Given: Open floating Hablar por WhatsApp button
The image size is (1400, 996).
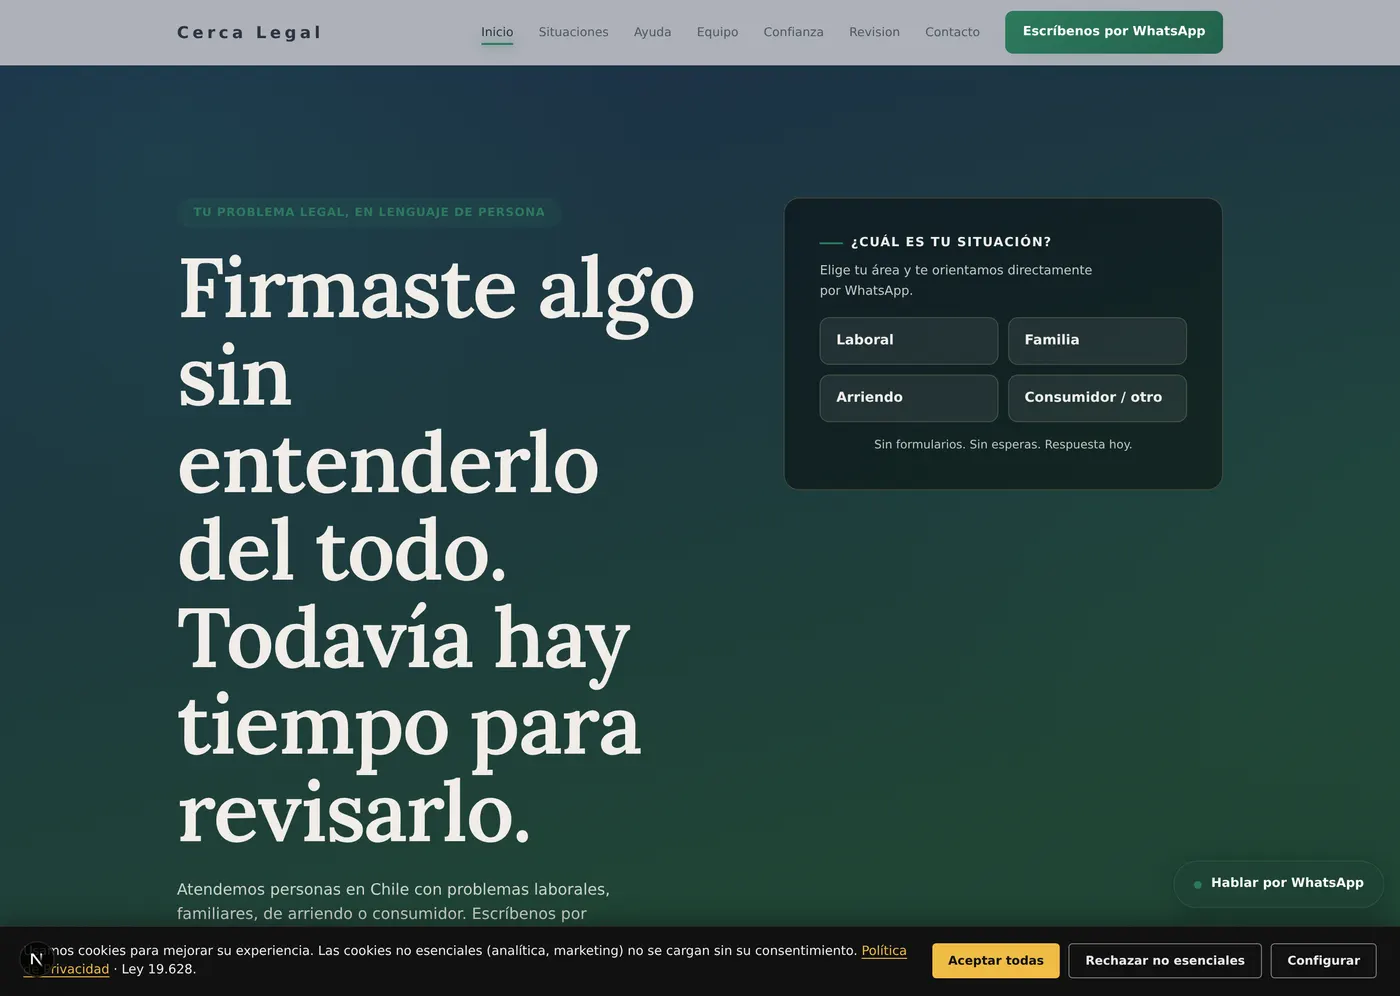Looking at the screenshot, I should (1278, 884).
